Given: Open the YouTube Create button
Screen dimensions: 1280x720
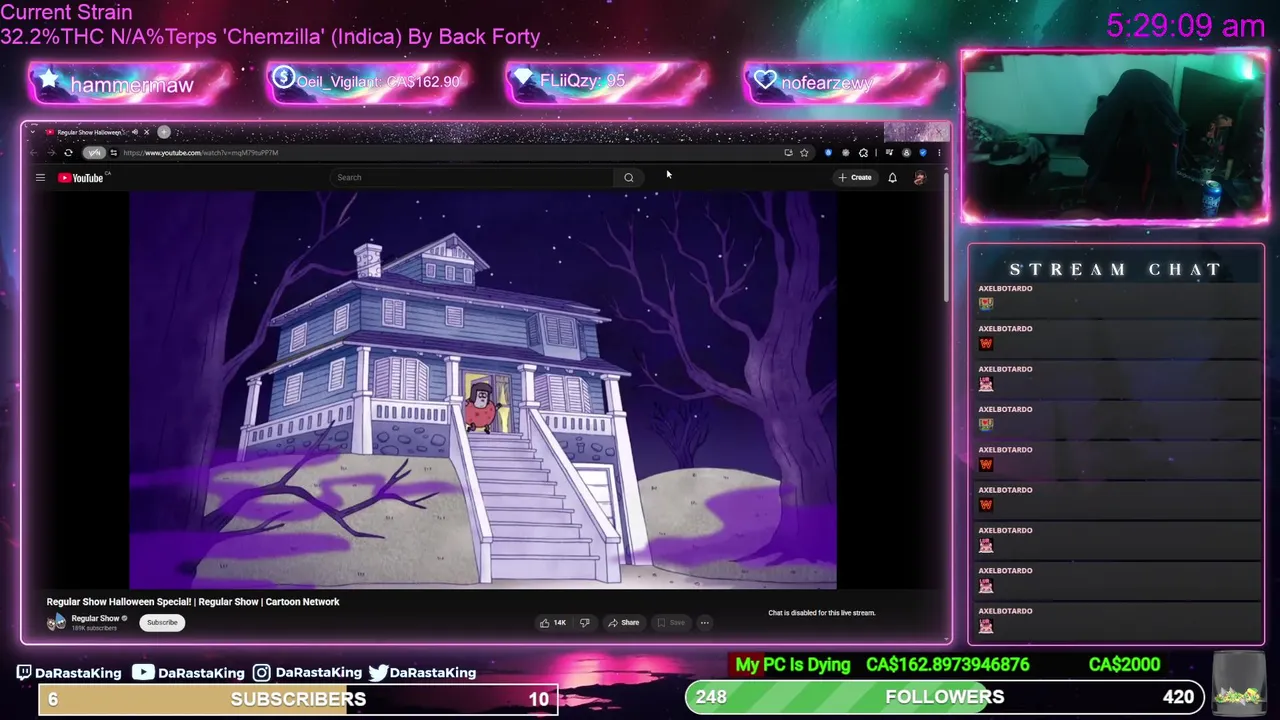Looking at the screenshot, I should click(x=856, y=177).
